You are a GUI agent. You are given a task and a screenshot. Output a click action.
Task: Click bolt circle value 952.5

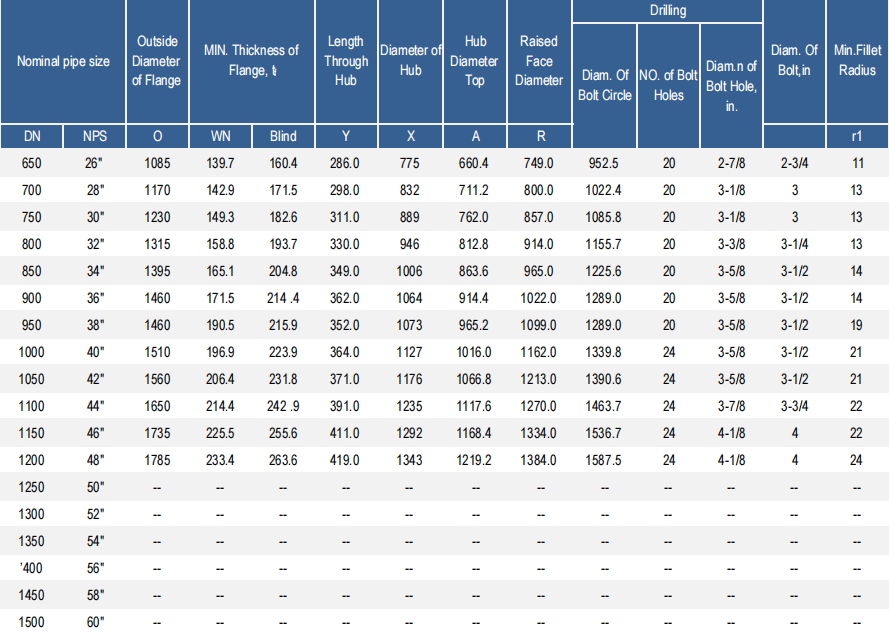[604, 162]
